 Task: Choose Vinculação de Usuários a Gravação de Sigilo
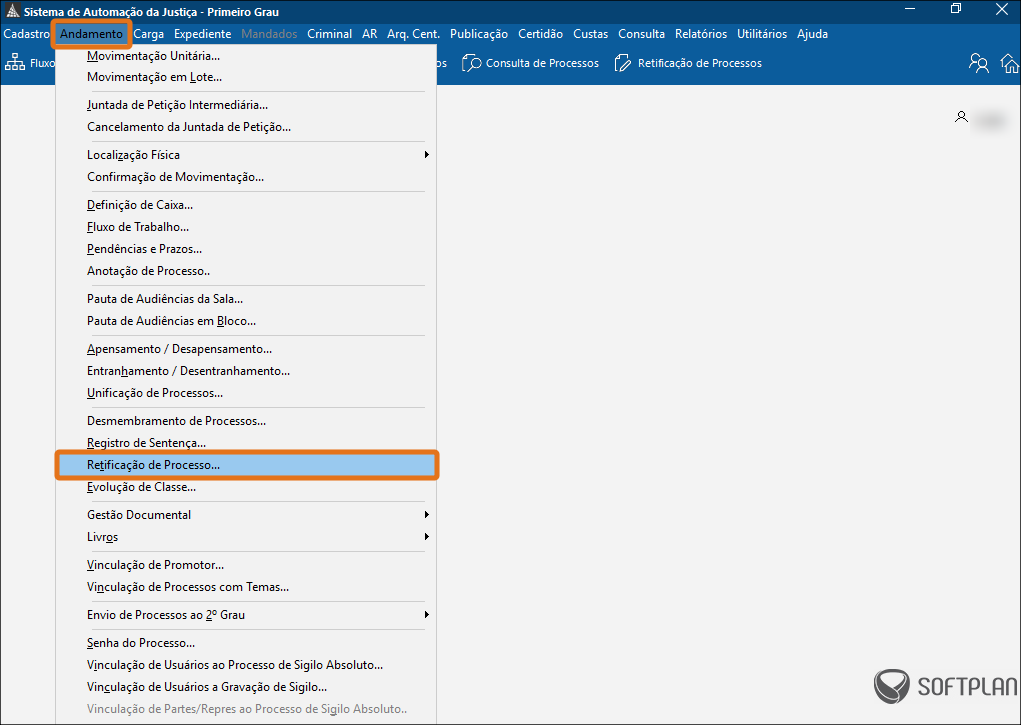coord(246,687)
